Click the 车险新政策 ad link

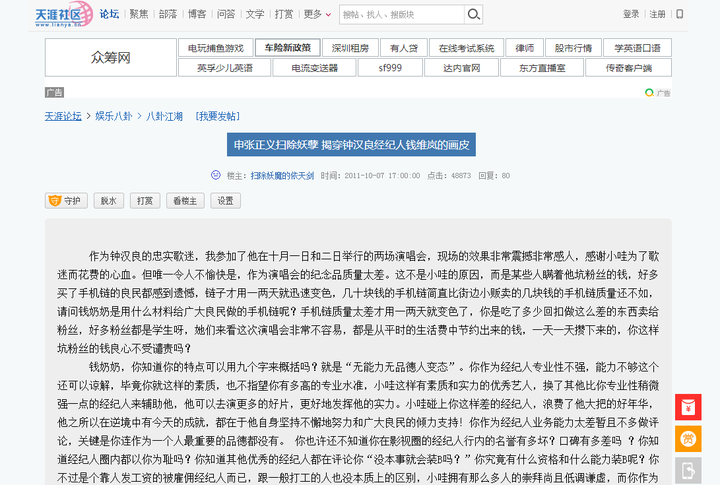(x=288, y=48)
